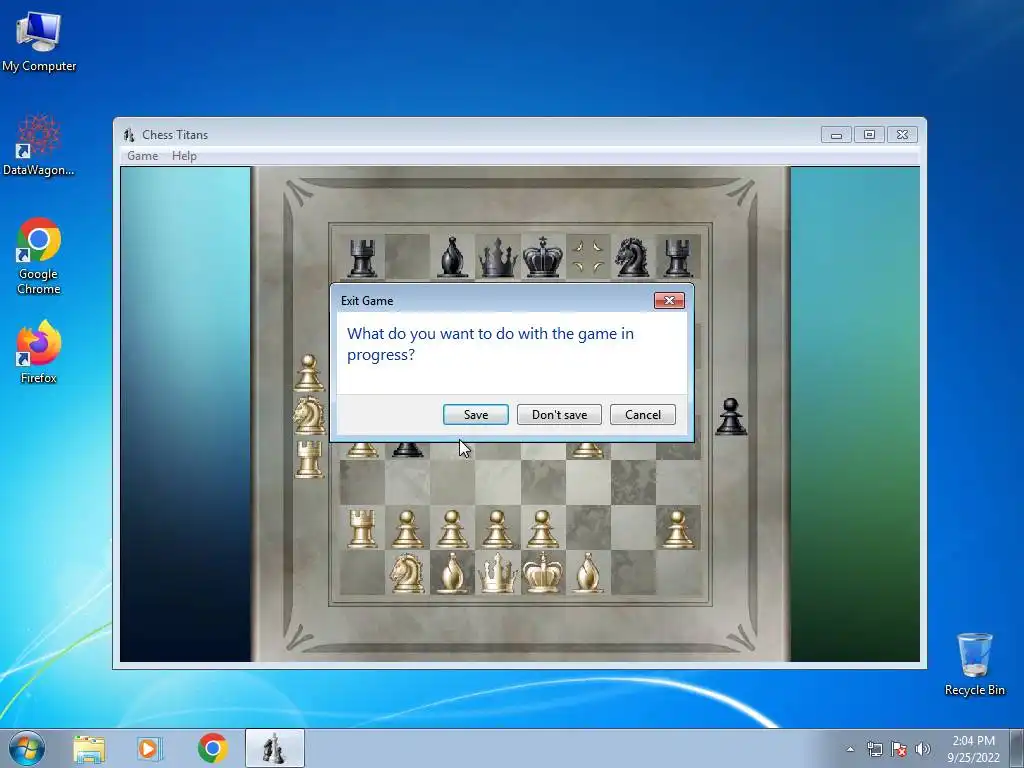
Task: Select the white bishop left of the queen
Action: pos(452,573)
